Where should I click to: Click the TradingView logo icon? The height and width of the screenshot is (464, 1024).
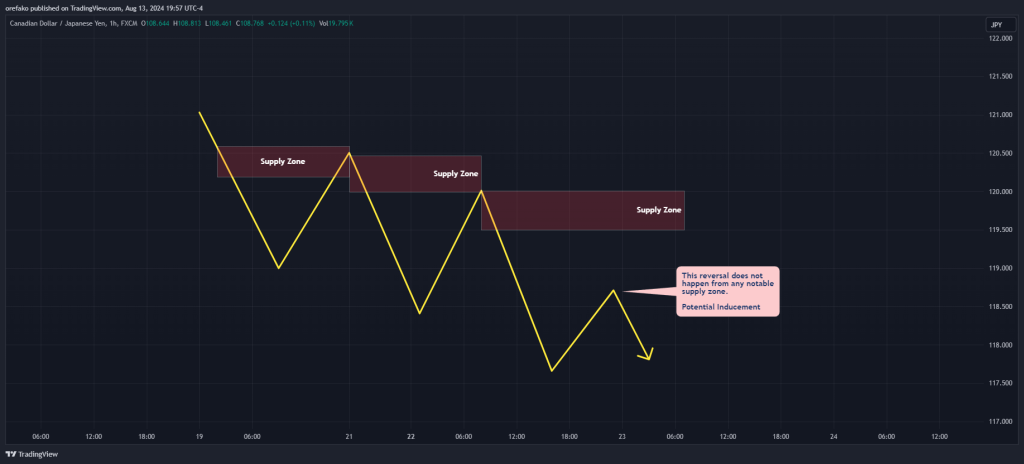[x=10, y=454]
